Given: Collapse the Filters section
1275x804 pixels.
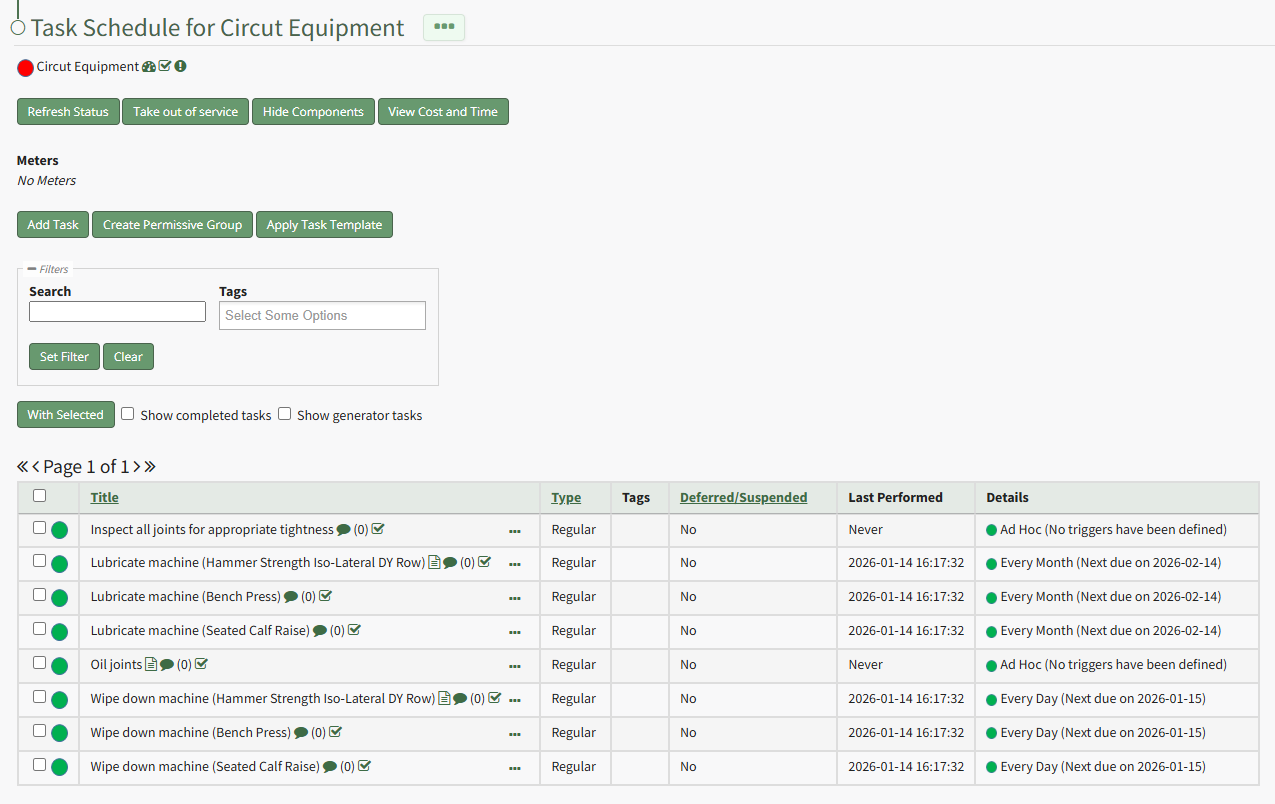Looking at the screenshot, I should click(x=32, y=269).
